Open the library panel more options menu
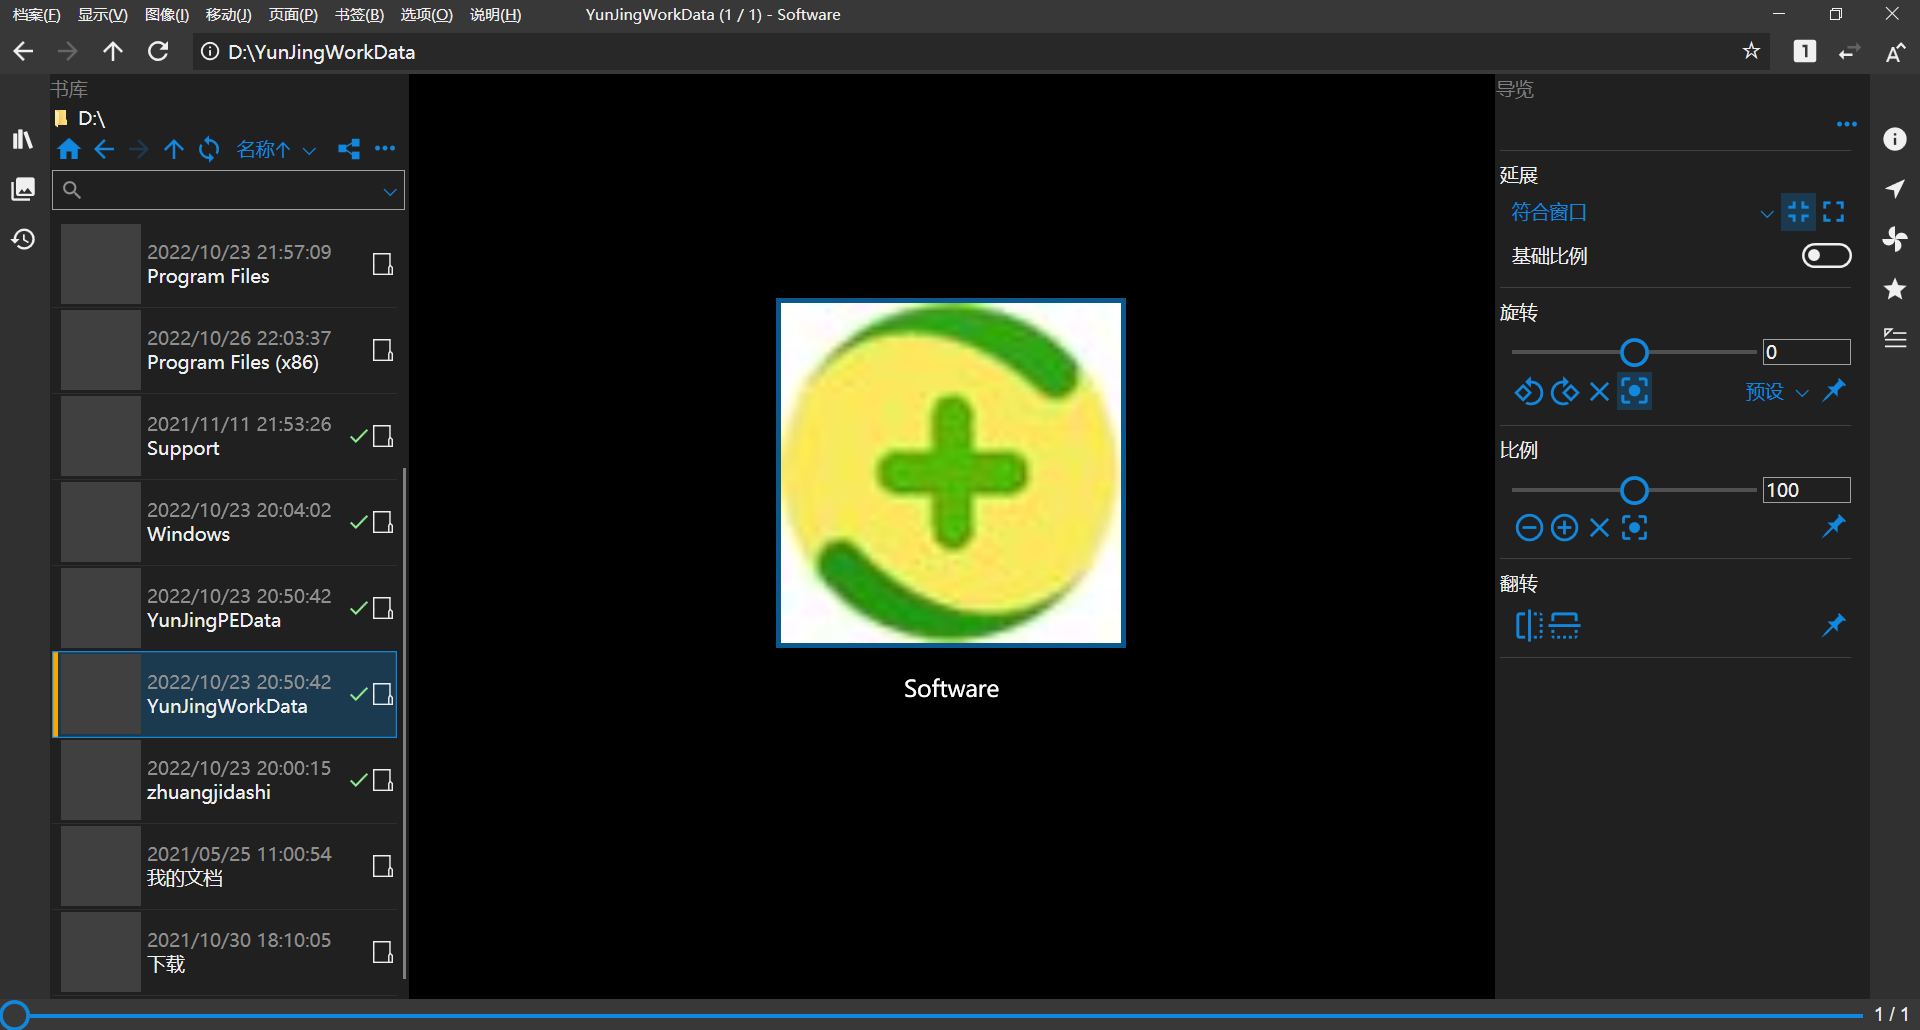Viewport: 1920px width, 1030px height. click(x=385, y=149)
